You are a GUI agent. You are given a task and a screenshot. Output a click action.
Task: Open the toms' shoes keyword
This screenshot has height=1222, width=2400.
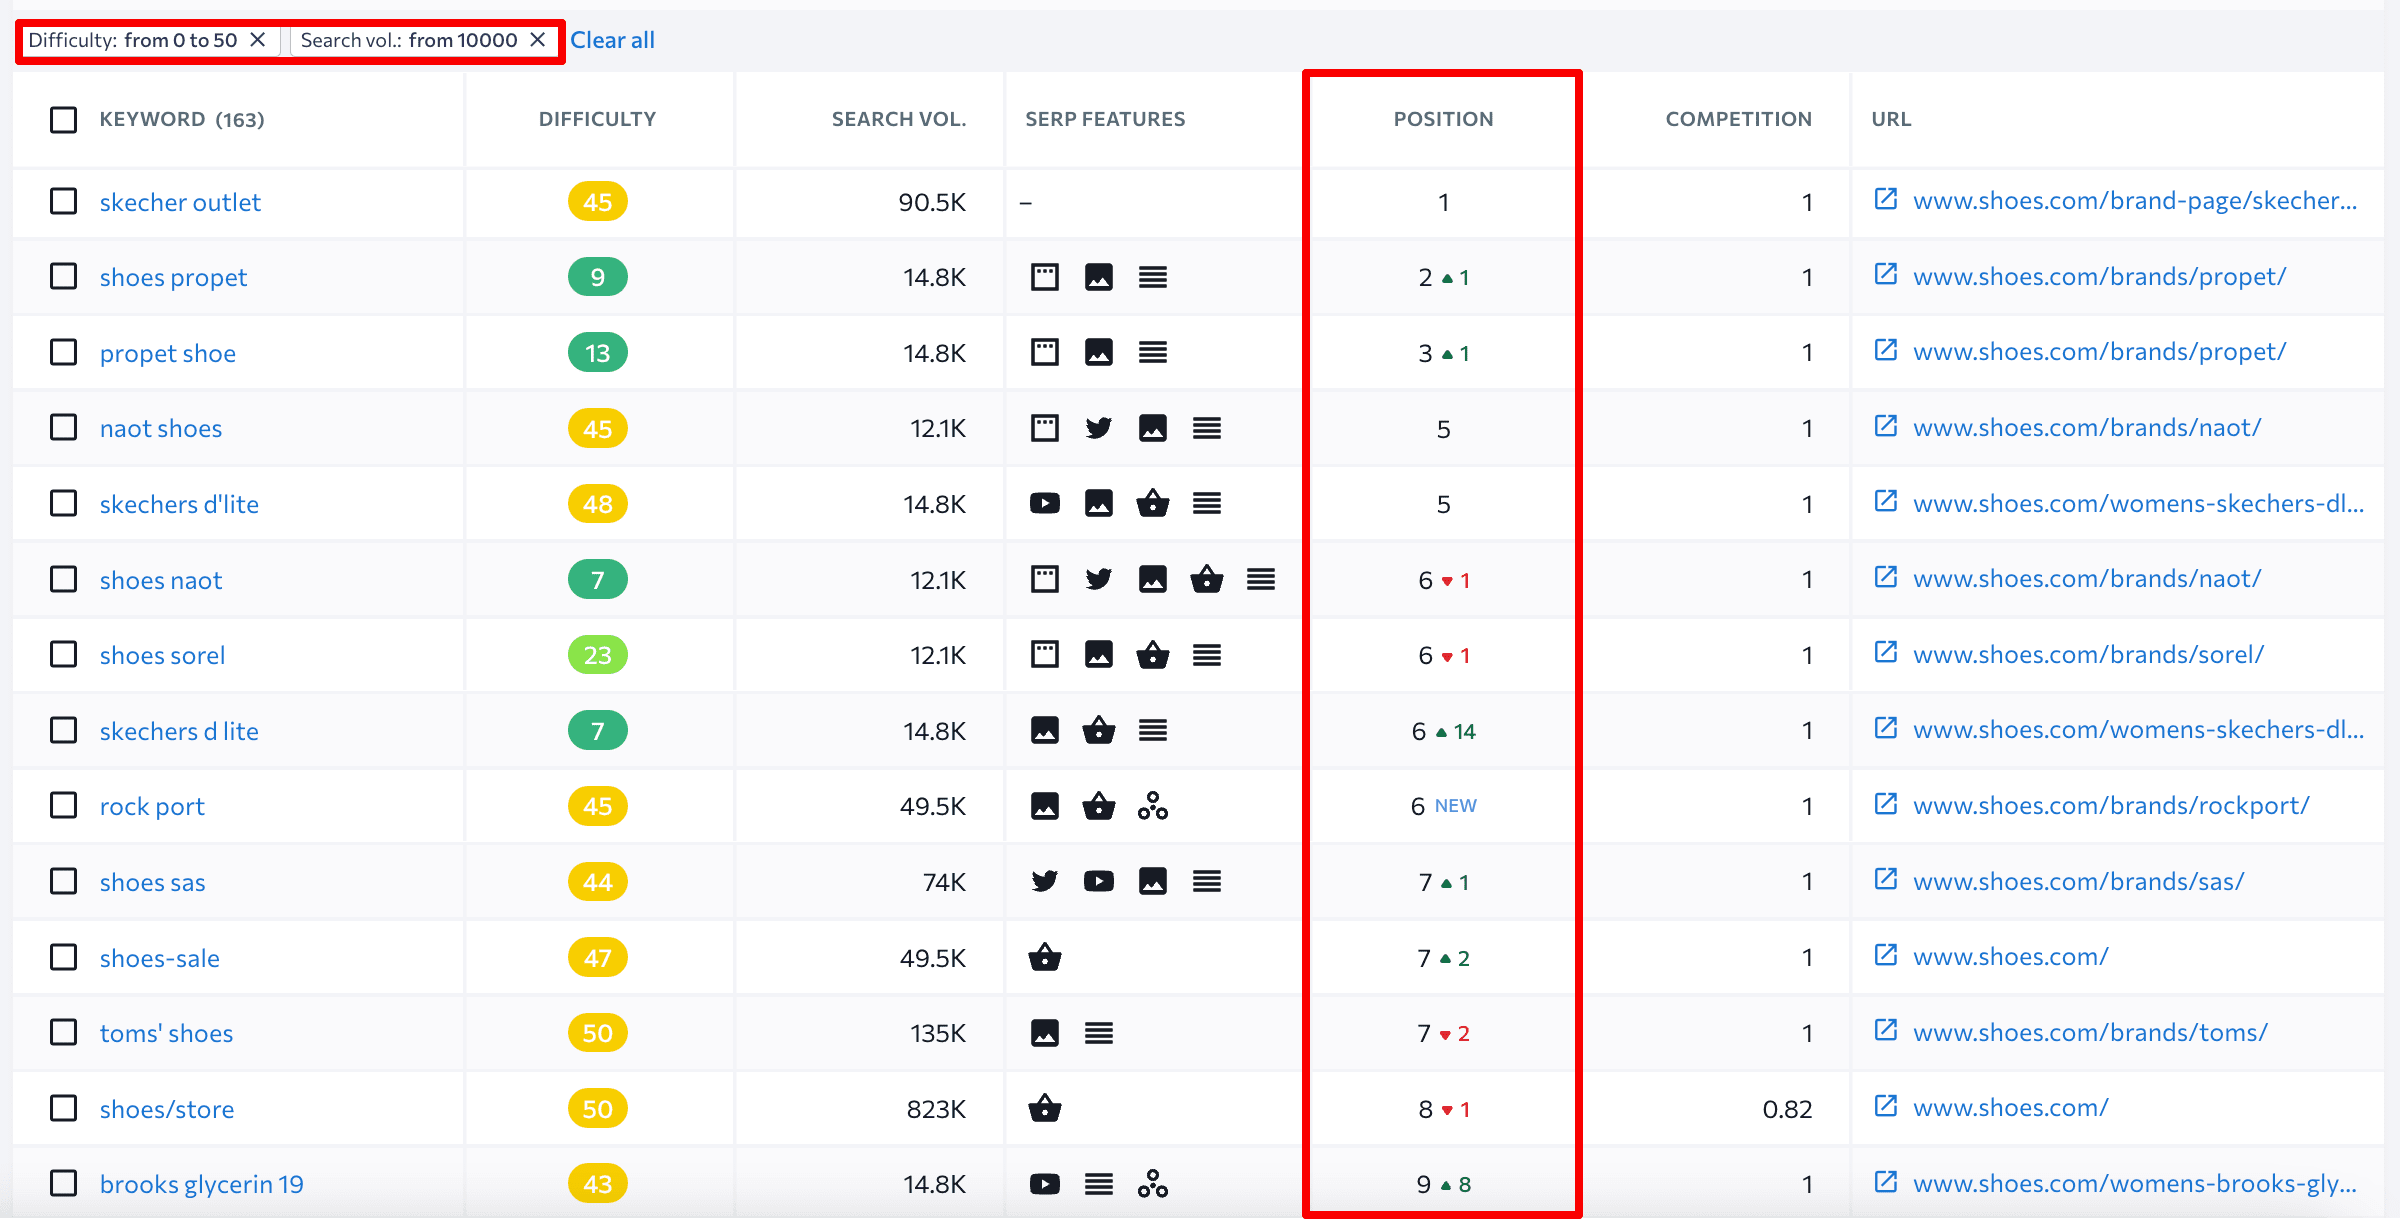(x=166, y=1033)
